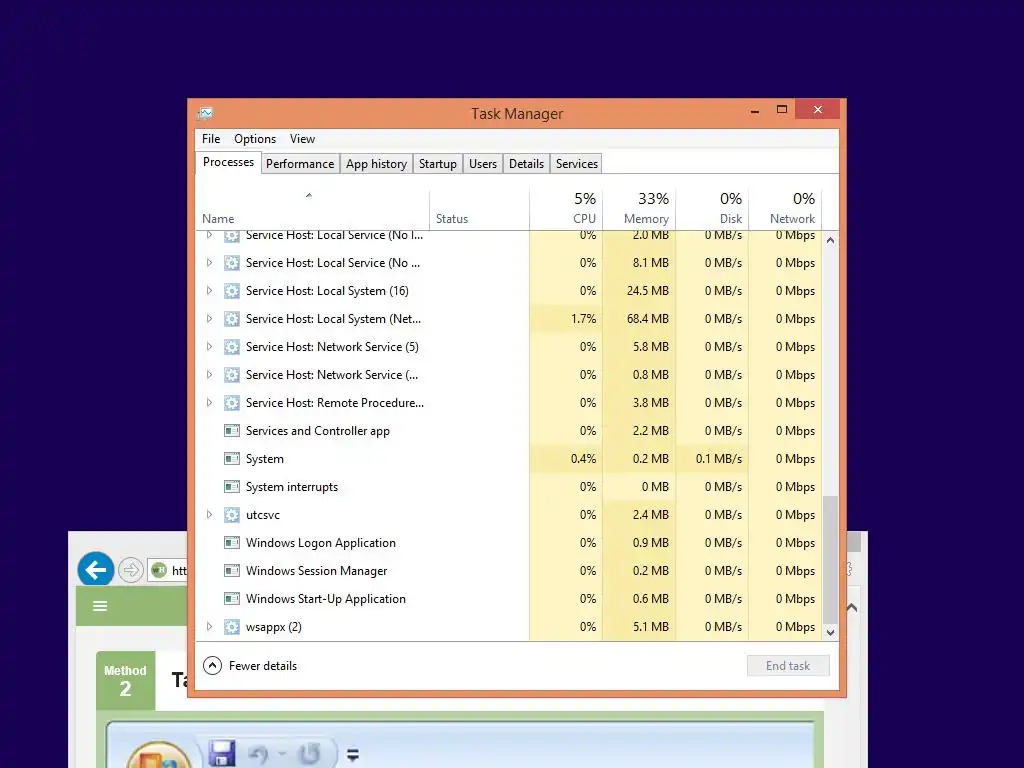Switch to the Details tab

(x=526, y=164)
